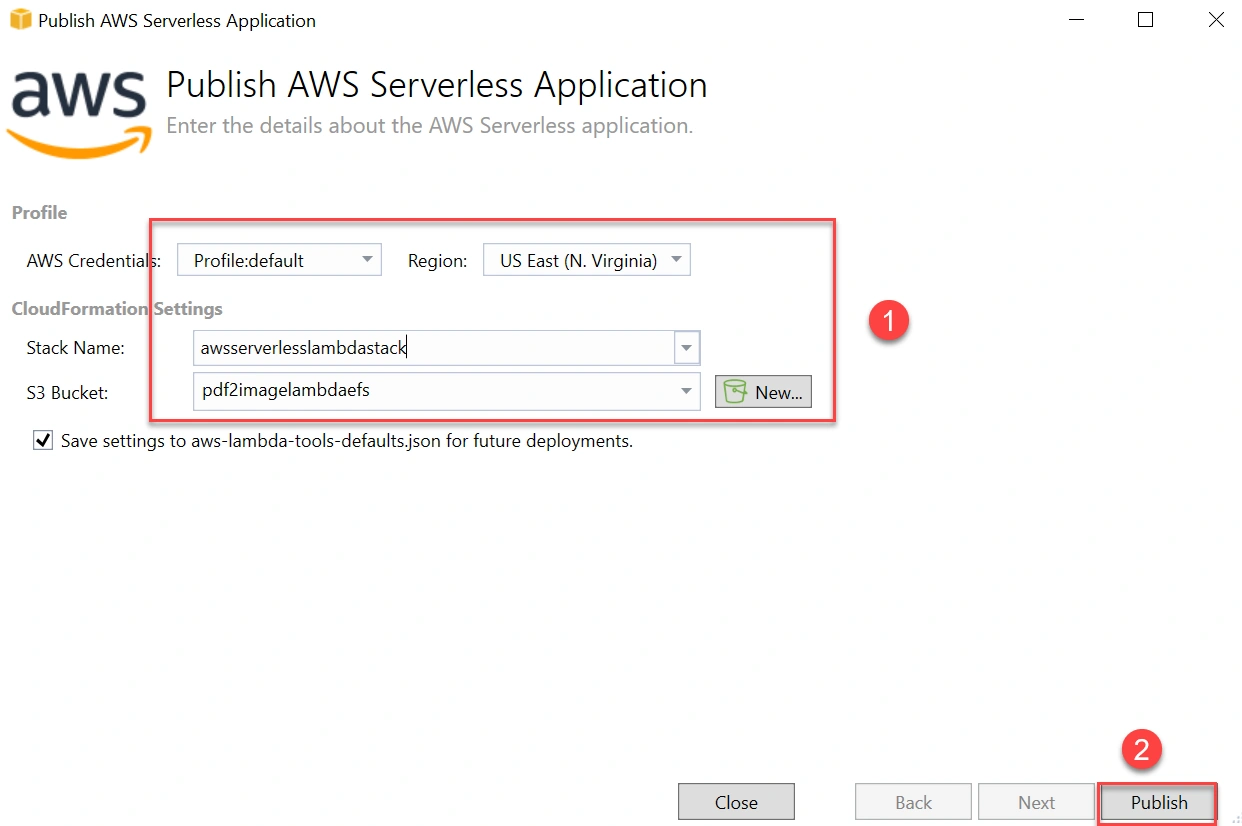
Task: Click the Profile section label
Action: point(39,213)
